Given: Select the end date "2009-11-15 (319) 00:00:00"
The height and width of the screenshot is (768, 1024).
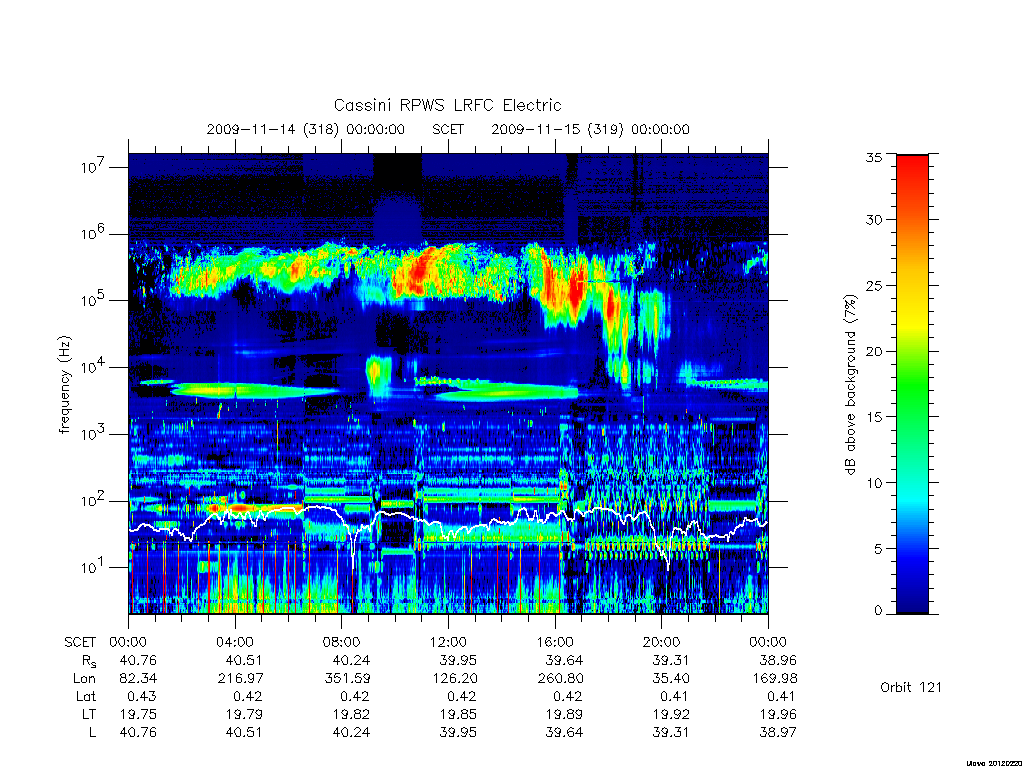Looking at the screenshot, I should tap(590, 129).
